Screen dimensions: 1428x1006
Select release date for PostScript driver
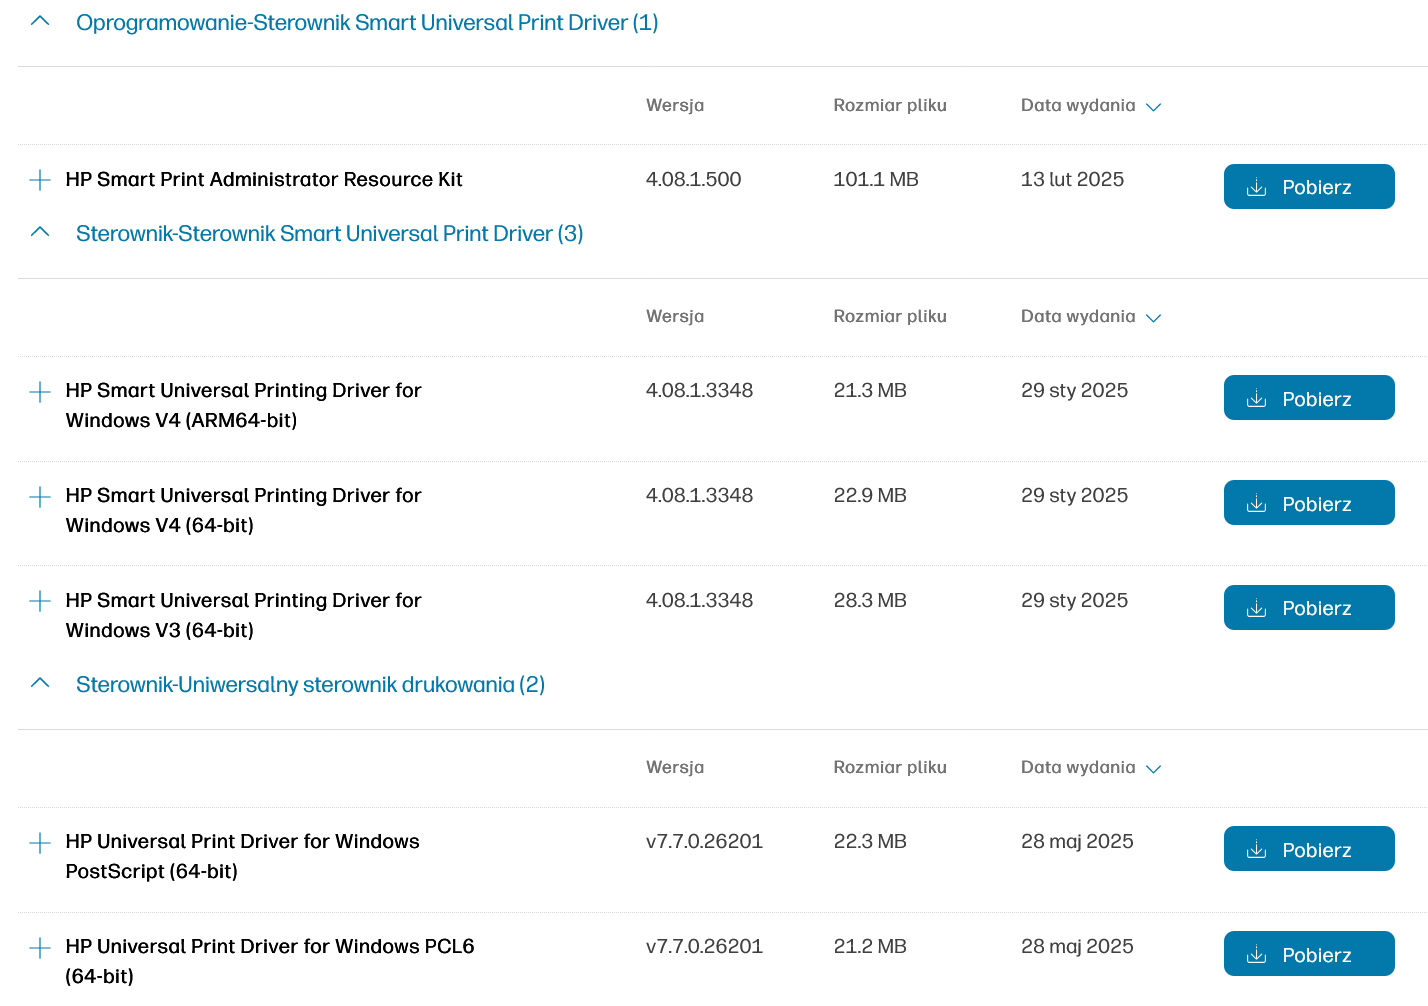pos(1077,842)
